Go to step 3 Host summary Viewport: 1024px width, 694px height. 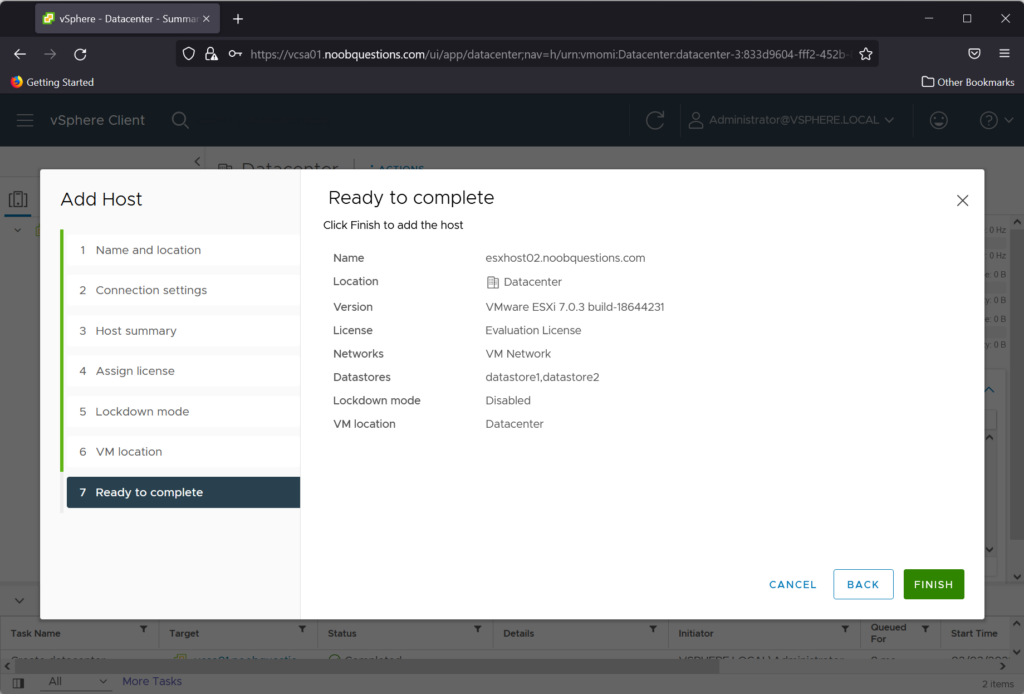(x=184, y=331)
